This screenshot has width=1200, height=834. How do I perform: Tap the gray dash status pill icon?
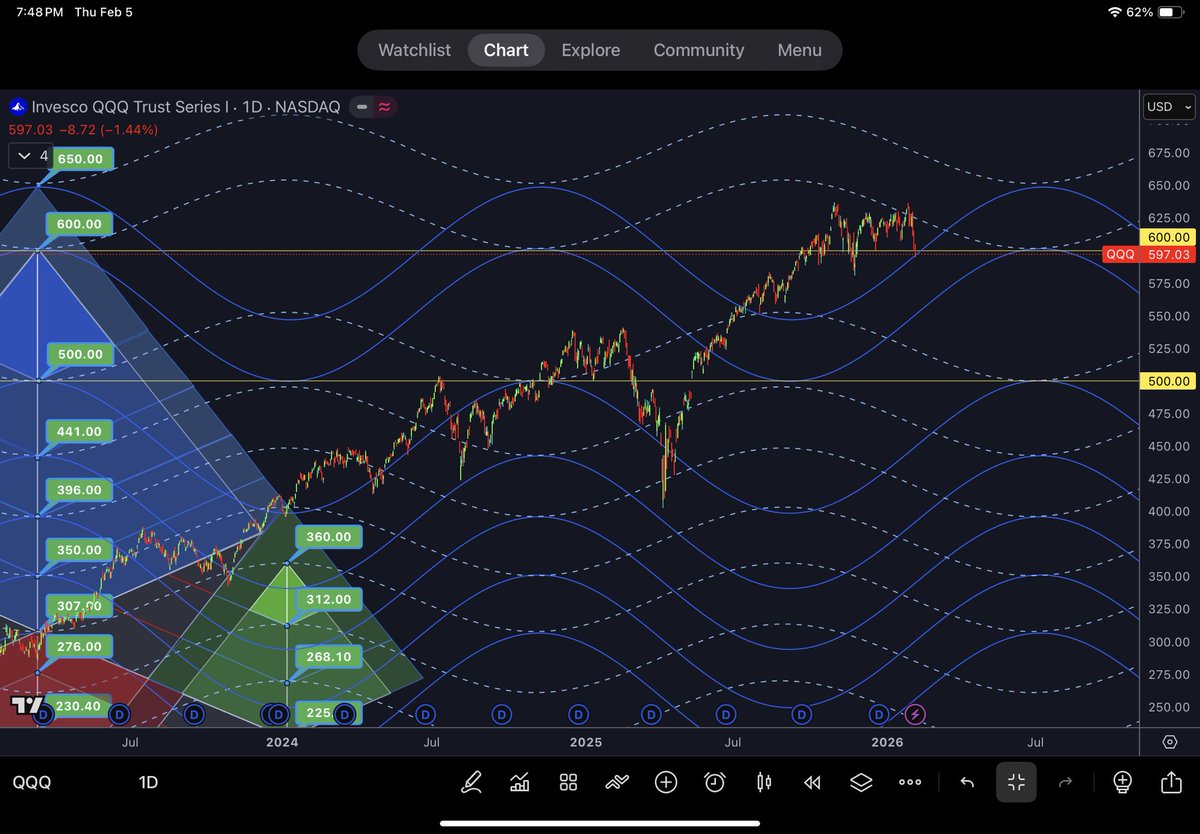(x=361, y=107)
